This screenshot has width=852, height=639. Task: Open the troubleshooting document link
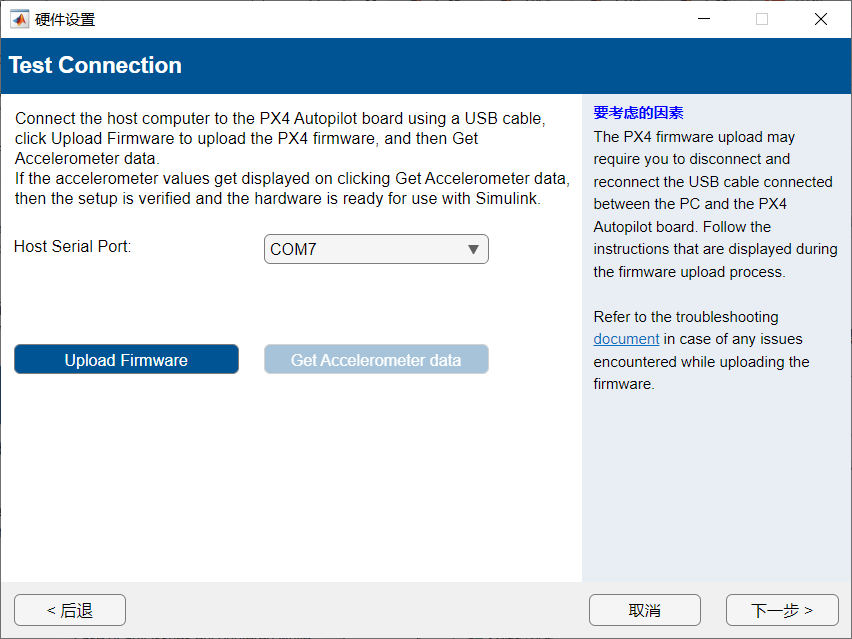pos(626,339)
